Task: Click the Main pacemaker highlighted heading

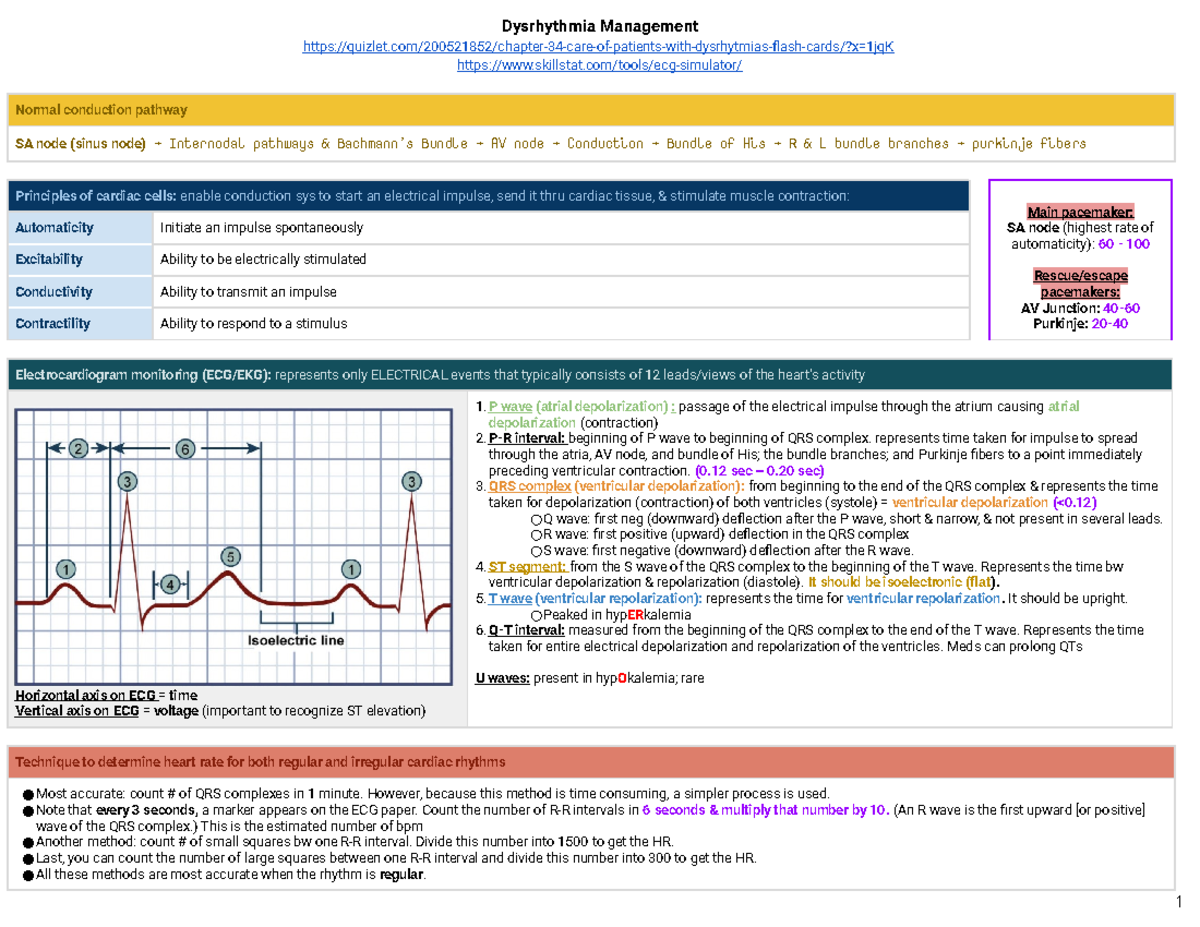Action: point(1081,212)
